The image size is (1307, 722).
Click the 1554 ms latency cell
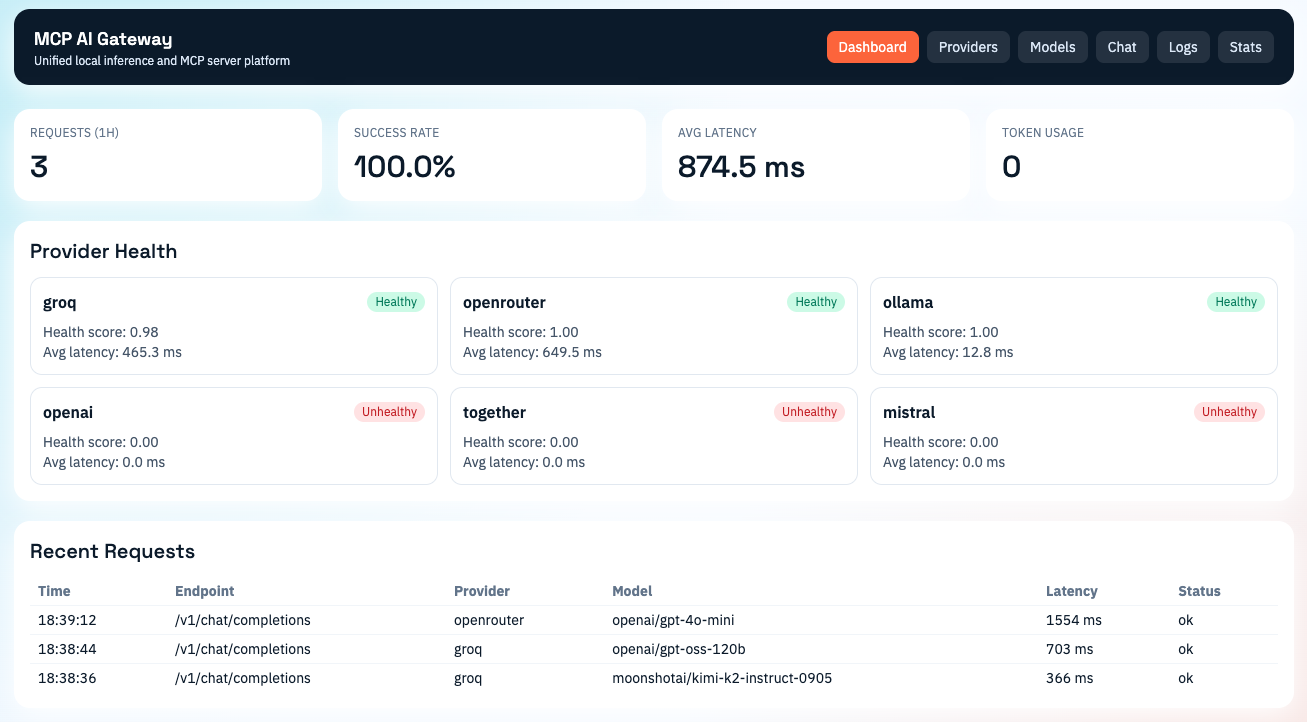(1074, 620)
